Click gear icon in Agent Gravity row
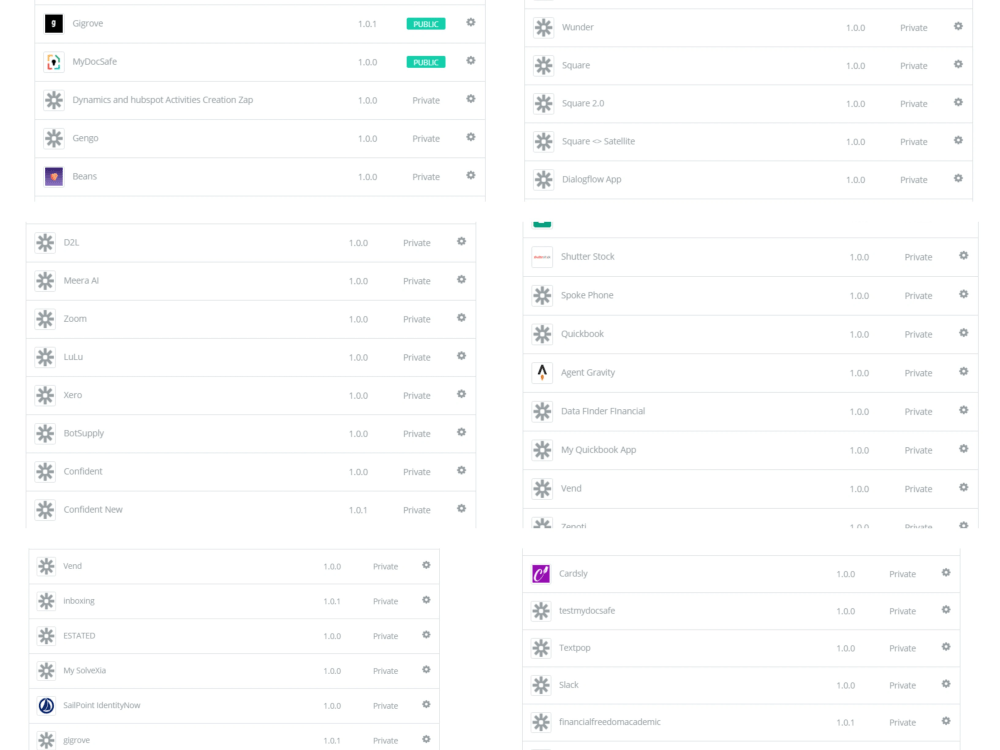 pyautogui.click(x=964, y=372)
